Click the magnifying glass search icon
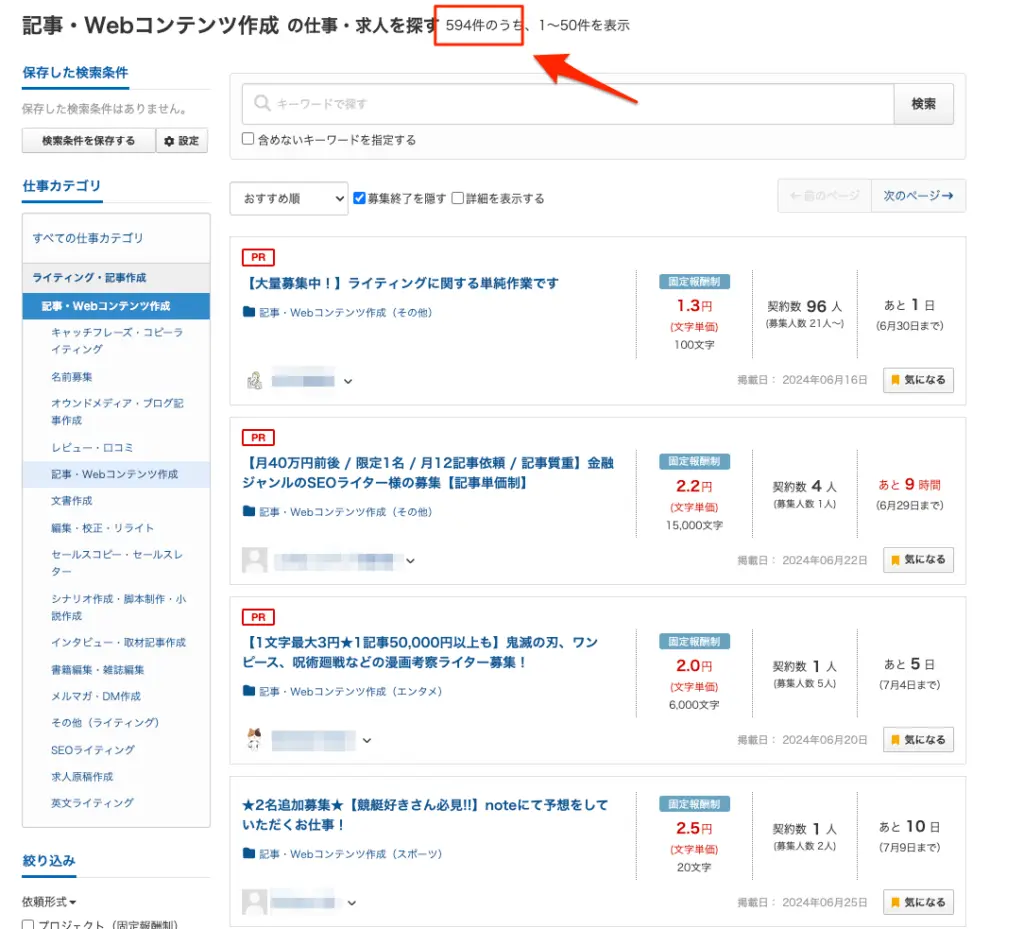 tap(263, 103)
